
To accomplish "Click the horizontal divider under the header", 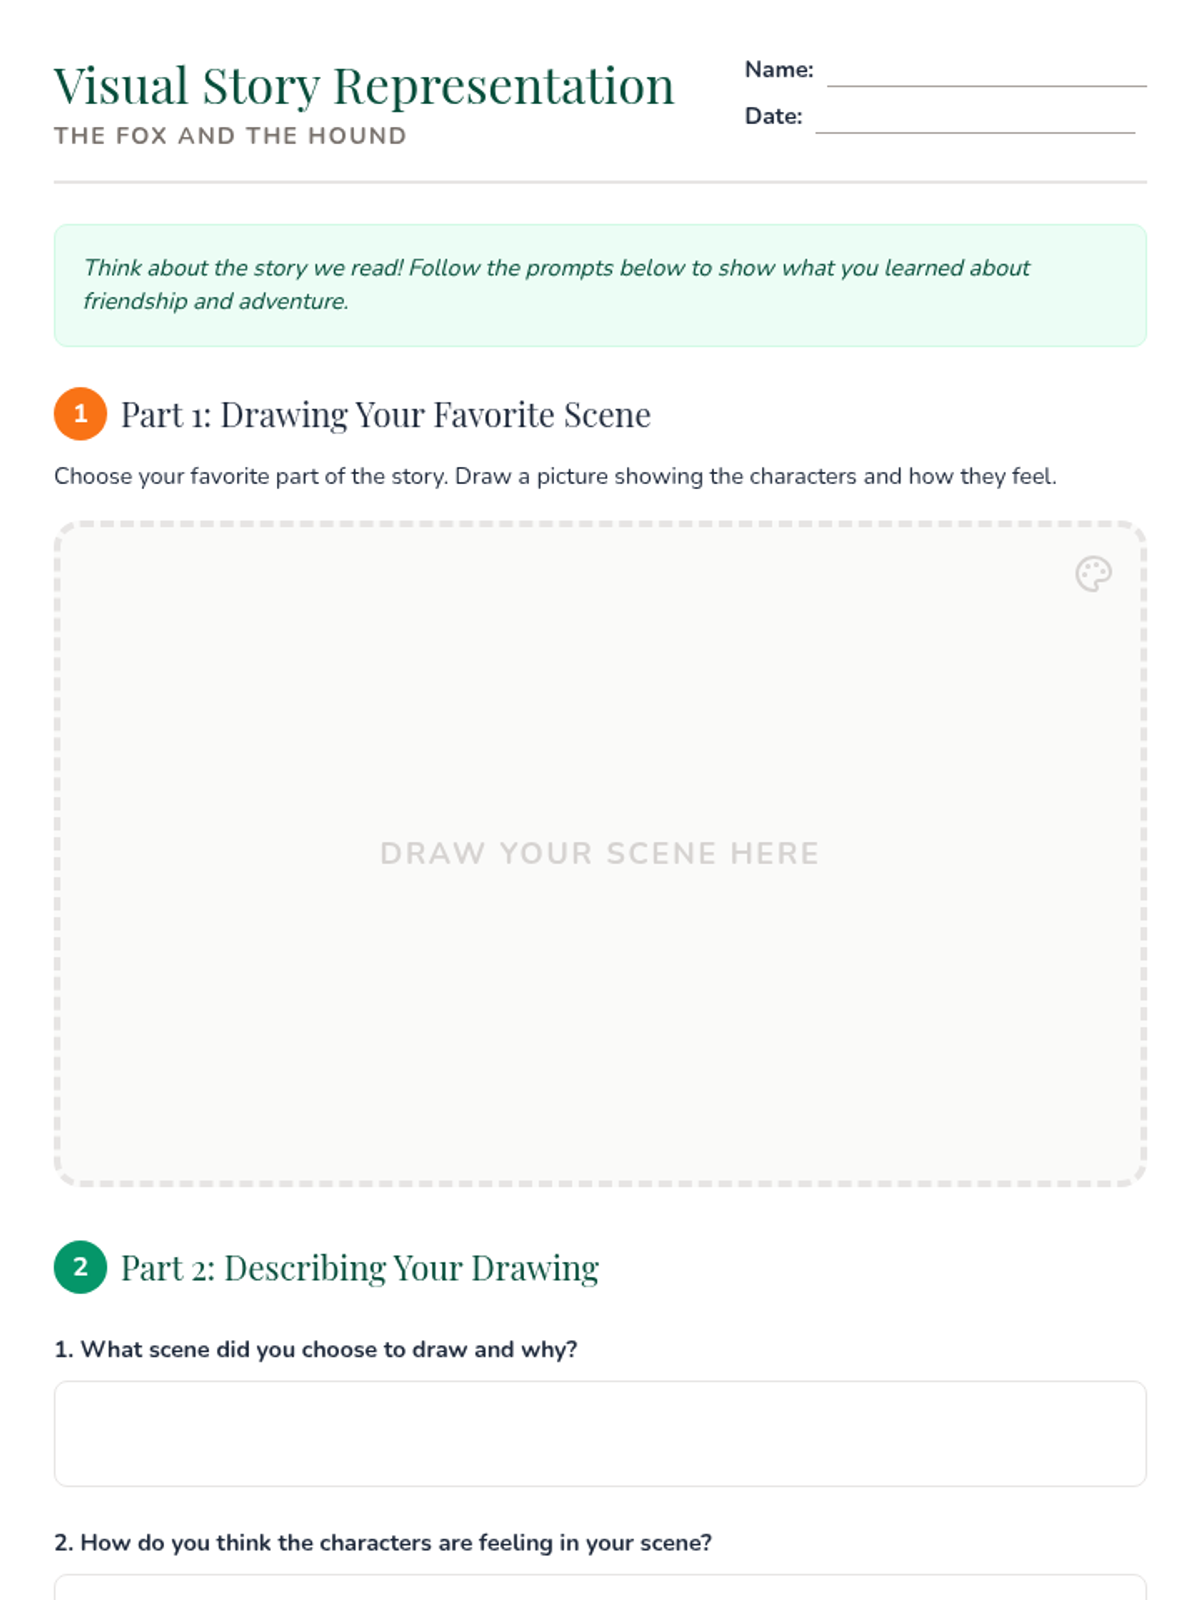I will pyautogui.click(x=600, y=182).
